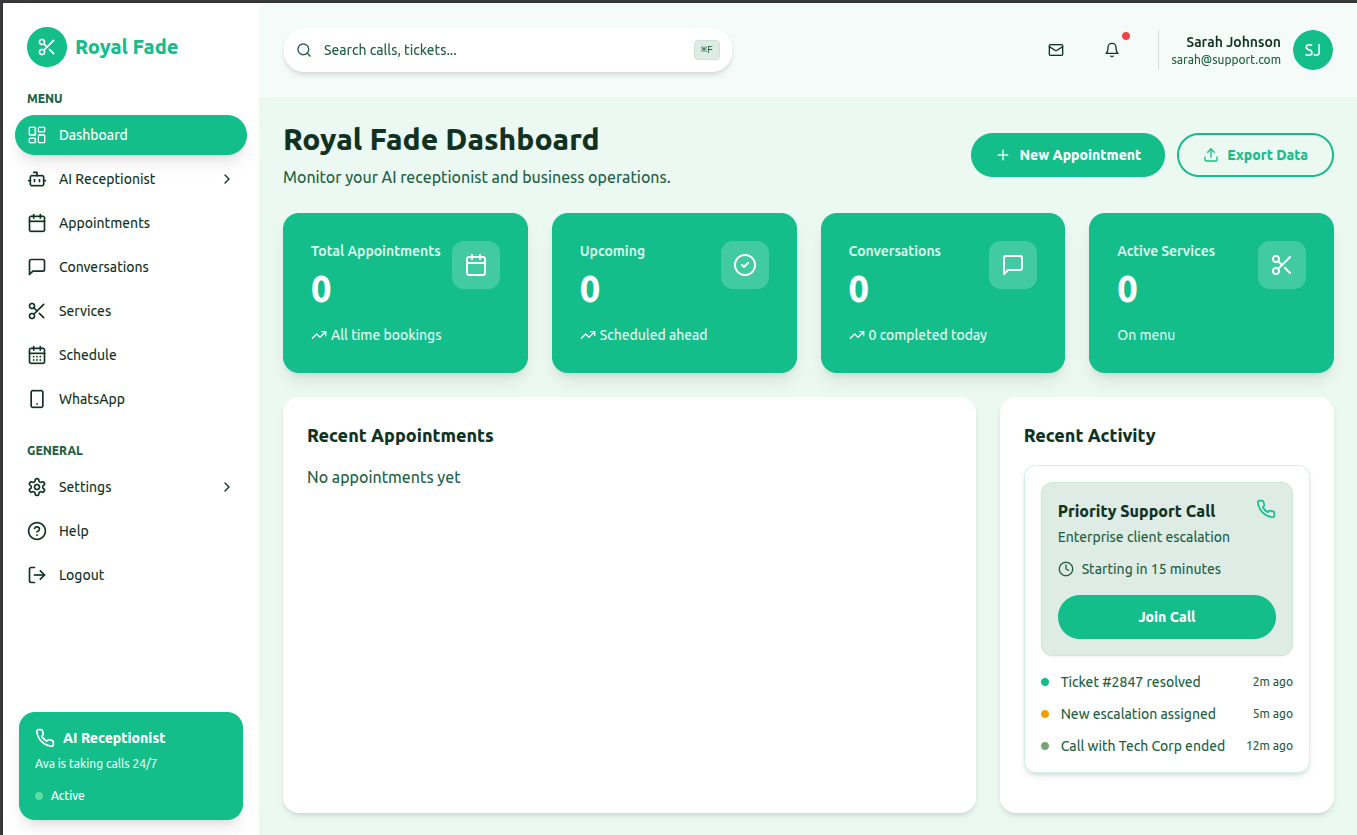Click the calendar icon on Total Appointments card
1357x835 pixels.
coord(476,265)
